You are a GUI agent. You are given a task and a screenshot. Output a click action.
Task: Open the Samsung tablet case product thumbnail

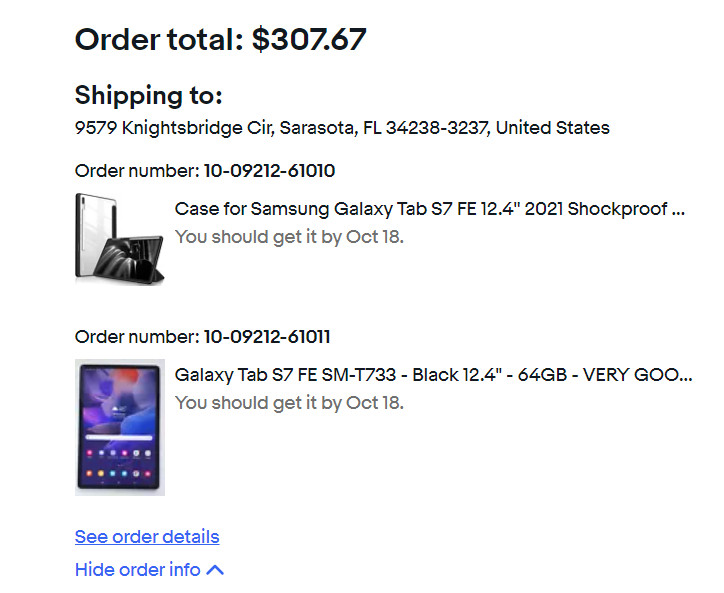pos(120,238)
